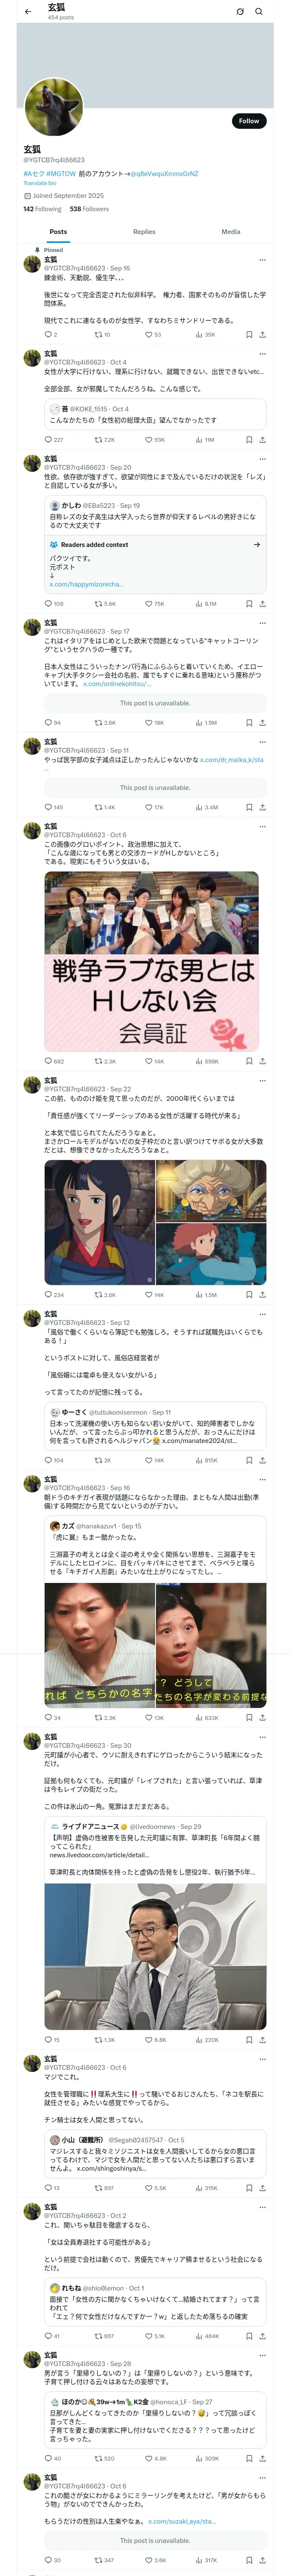This screenshot has width=290, height=2576.
Task: Go back using the arrow icon
Action: click(x=28, y=12)
